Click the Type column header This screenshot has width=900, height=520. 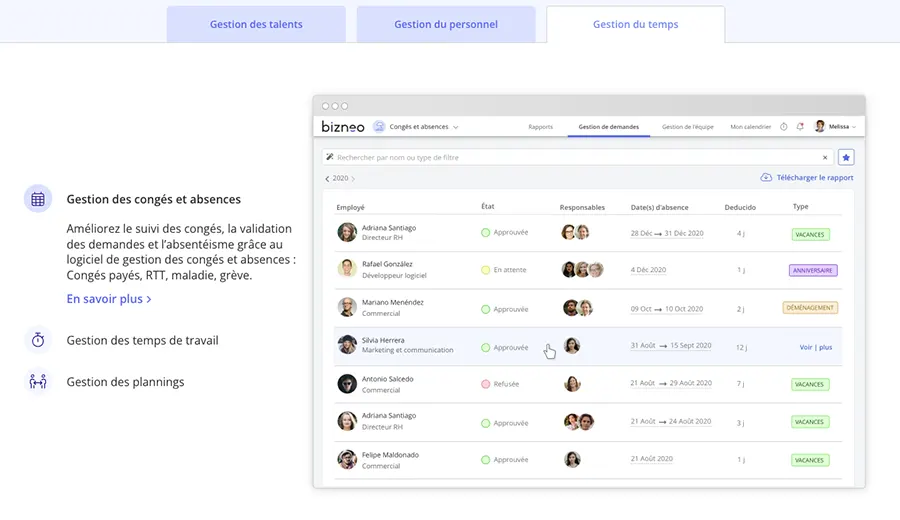(801, 206)
